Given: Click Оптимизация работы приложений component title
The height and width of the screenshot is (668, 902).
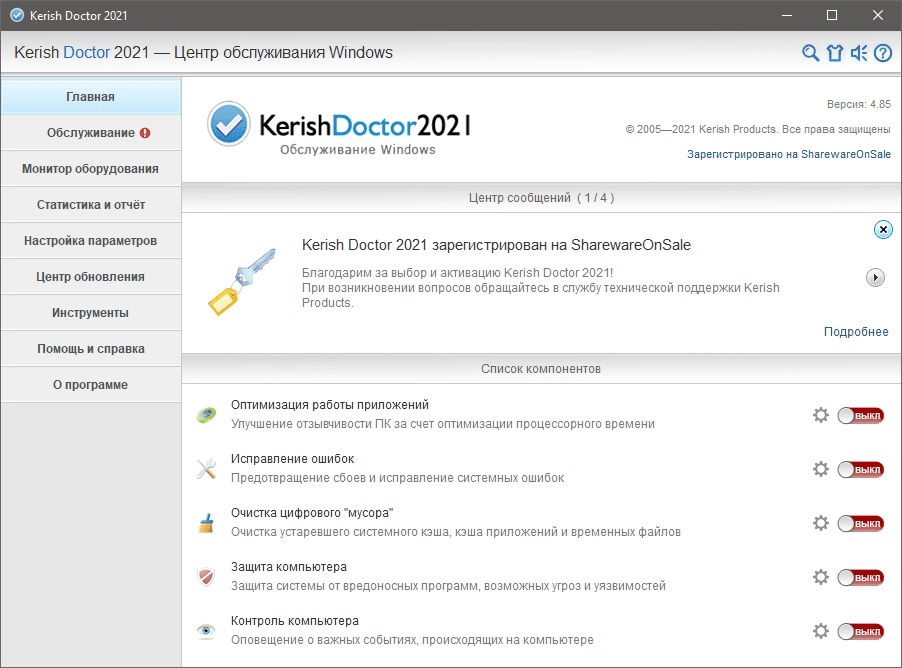Looking at the screenshot, I should click(x=330, y=404).
